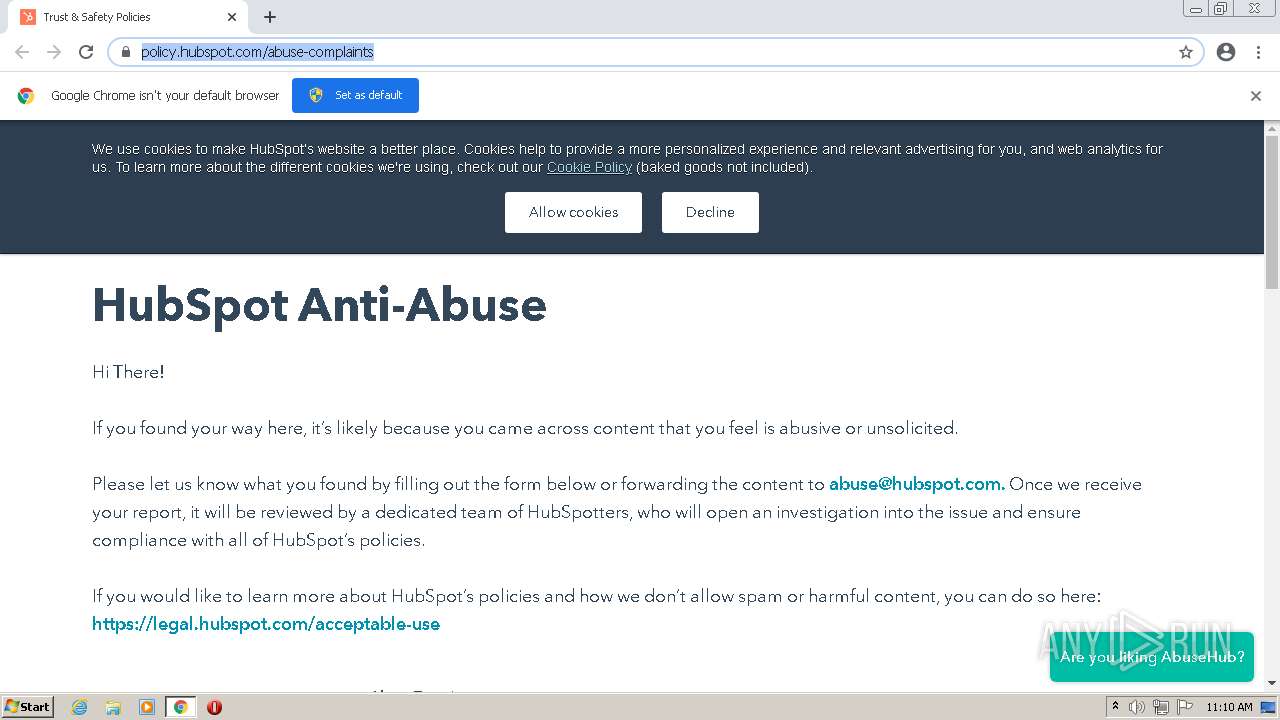Click the 'Are you liking AbuseHub?' widget
The image size is (1280, 720).
pyautogui.click(x=1152, y=657)
